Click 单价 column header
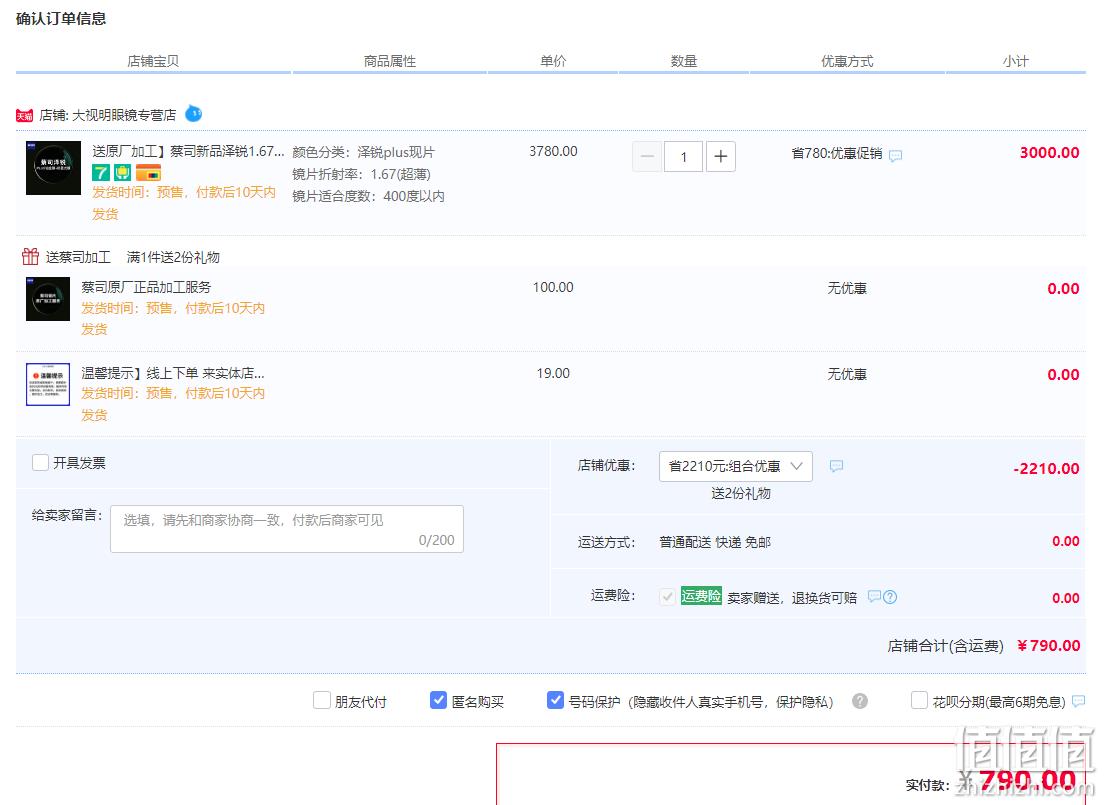The image size is (1104, 805). click(553, 61)
